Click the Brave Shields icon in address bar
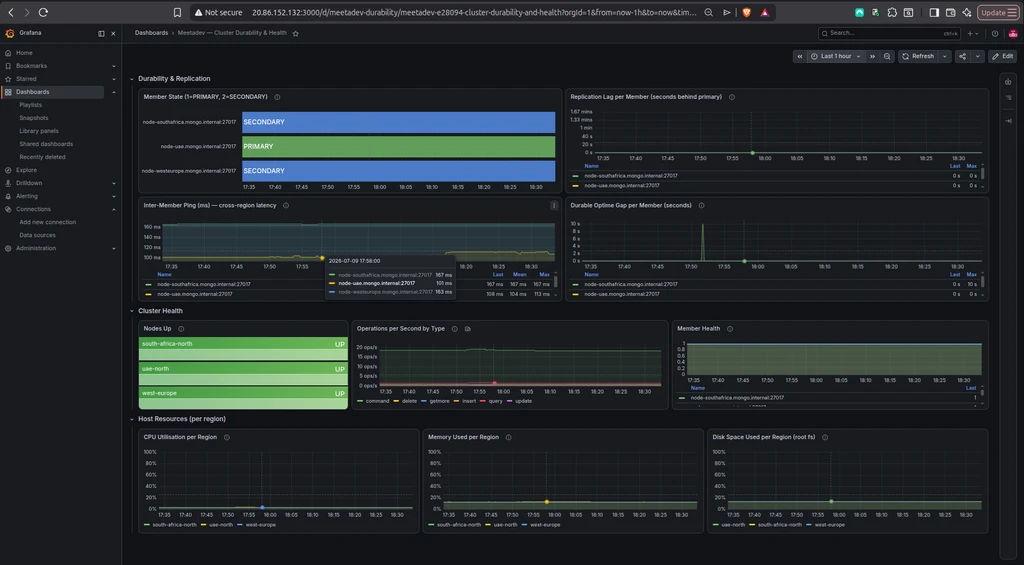This screenshot has width=1024, height=565. pyautogui.click(x=746, y=12)
